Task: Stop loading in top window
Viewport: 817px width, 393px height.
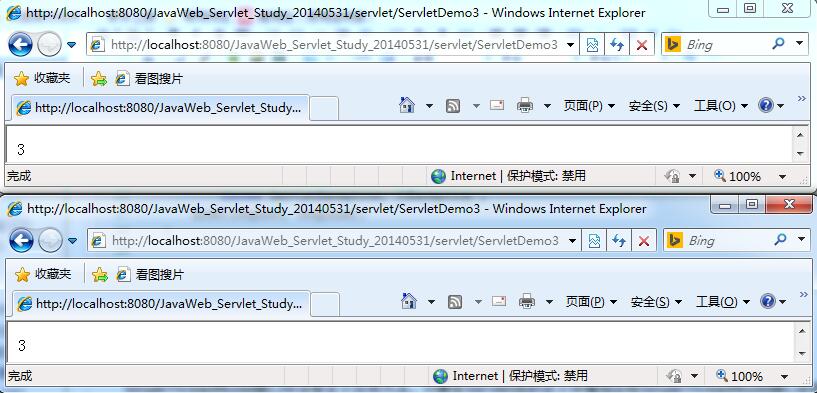Action: point(642,45)
